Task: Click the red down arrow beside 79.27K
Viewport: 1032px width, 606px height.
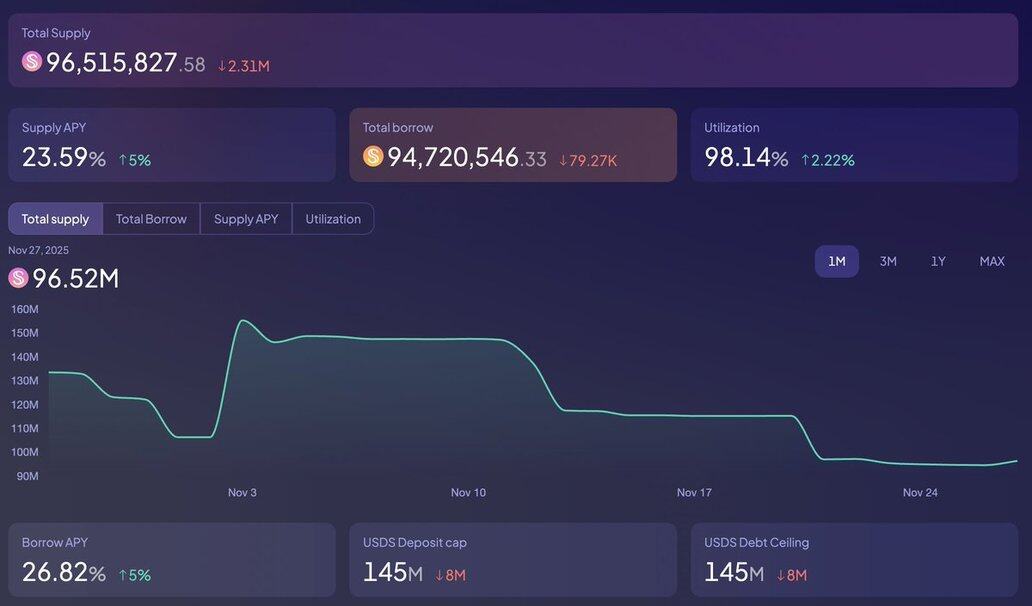Action: coord(563,159)
